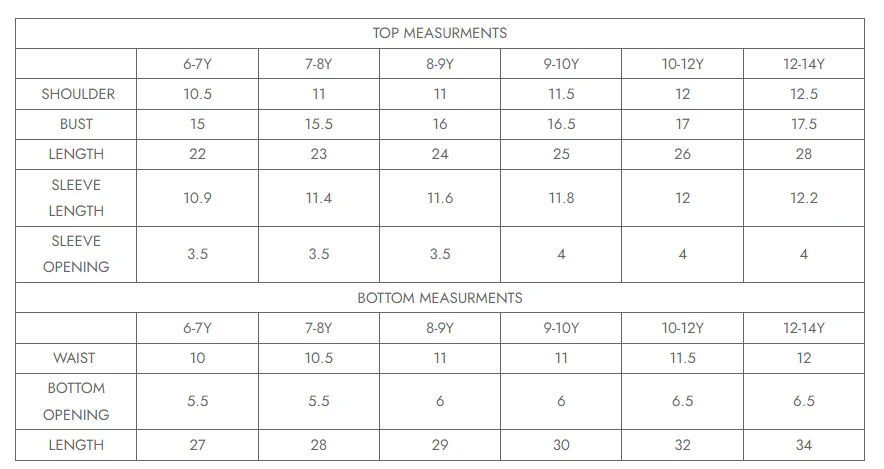The height and width of the screenshot is (469, 884).
Task: Select the 10.9 sleeve length cell
Action: coord(197,198)
